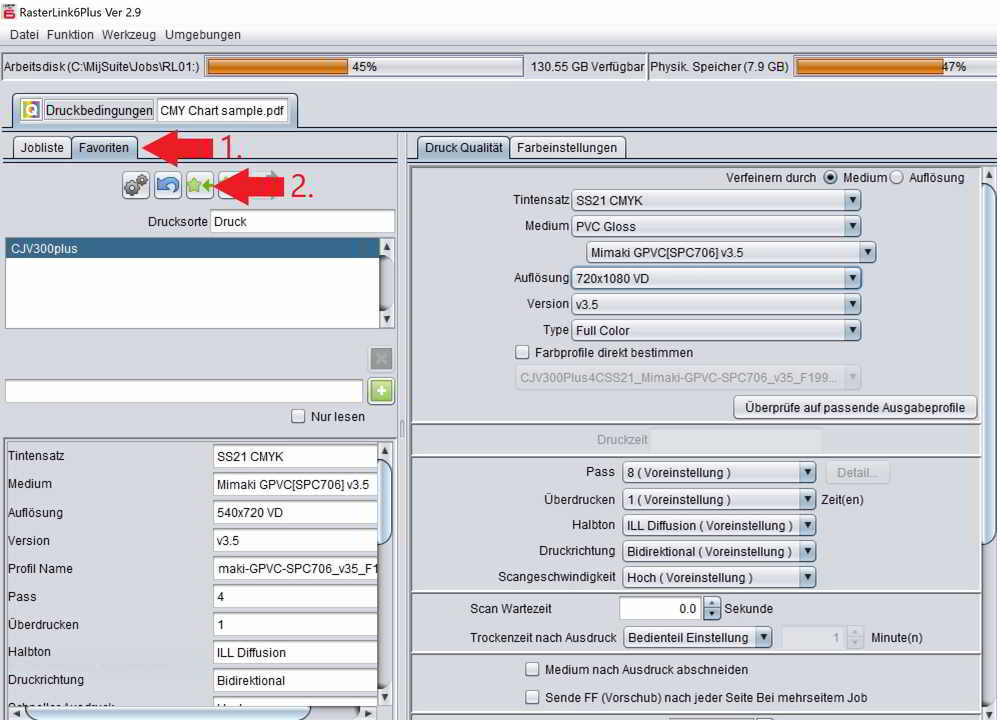Click the green plus add button
Screen dimensions: 997x720
point(381,391)
